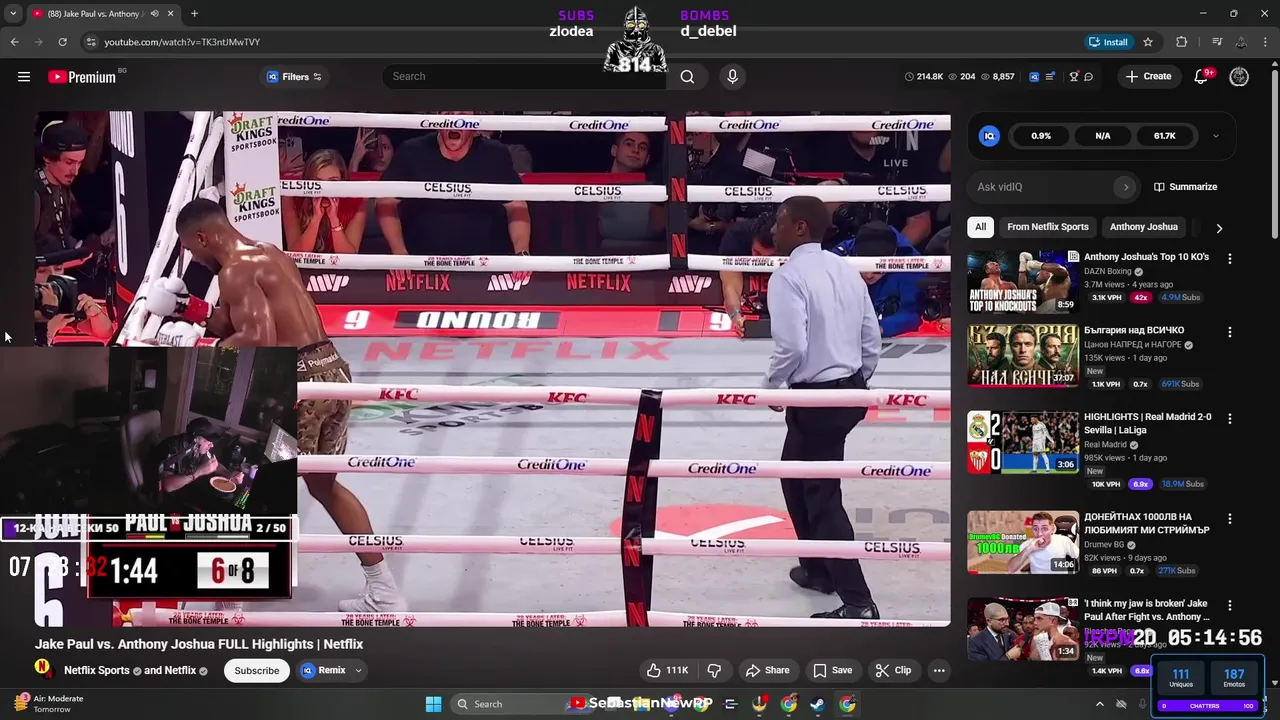Show hidden system tray icons
The image size is (1280, 720).
pyautogui.click(x=1099, y=704)
